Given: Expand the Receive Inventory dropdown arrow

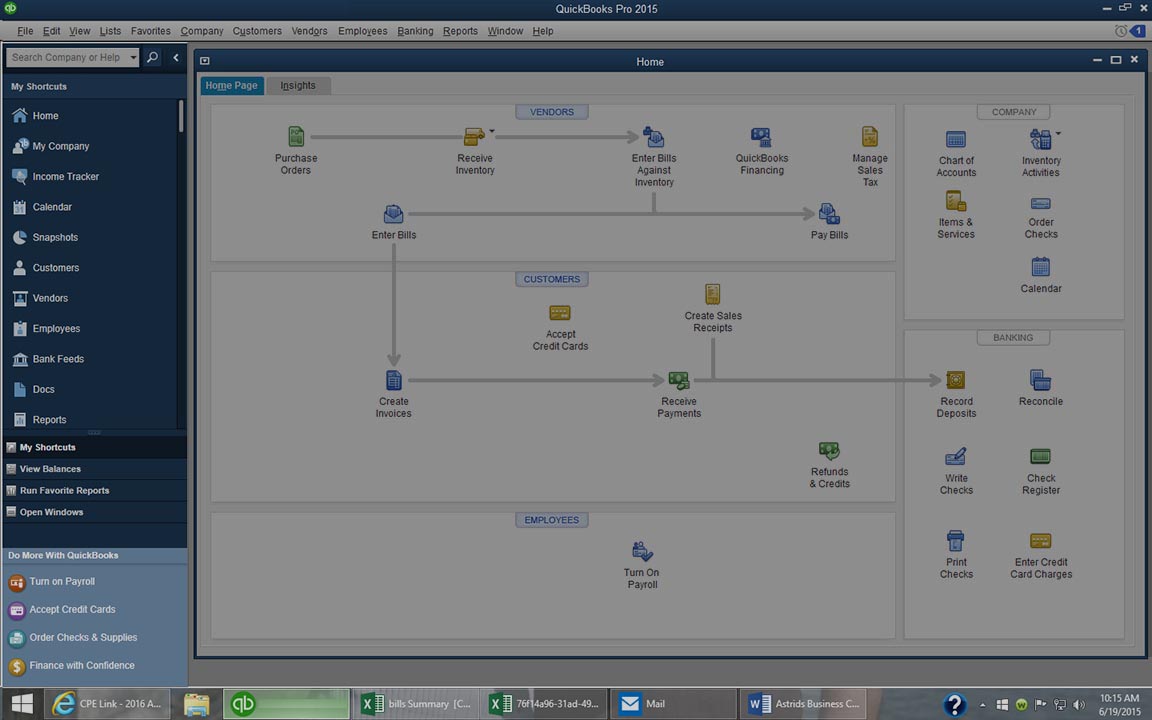Looking at the screenshot, I should click(x=491, y=131).
